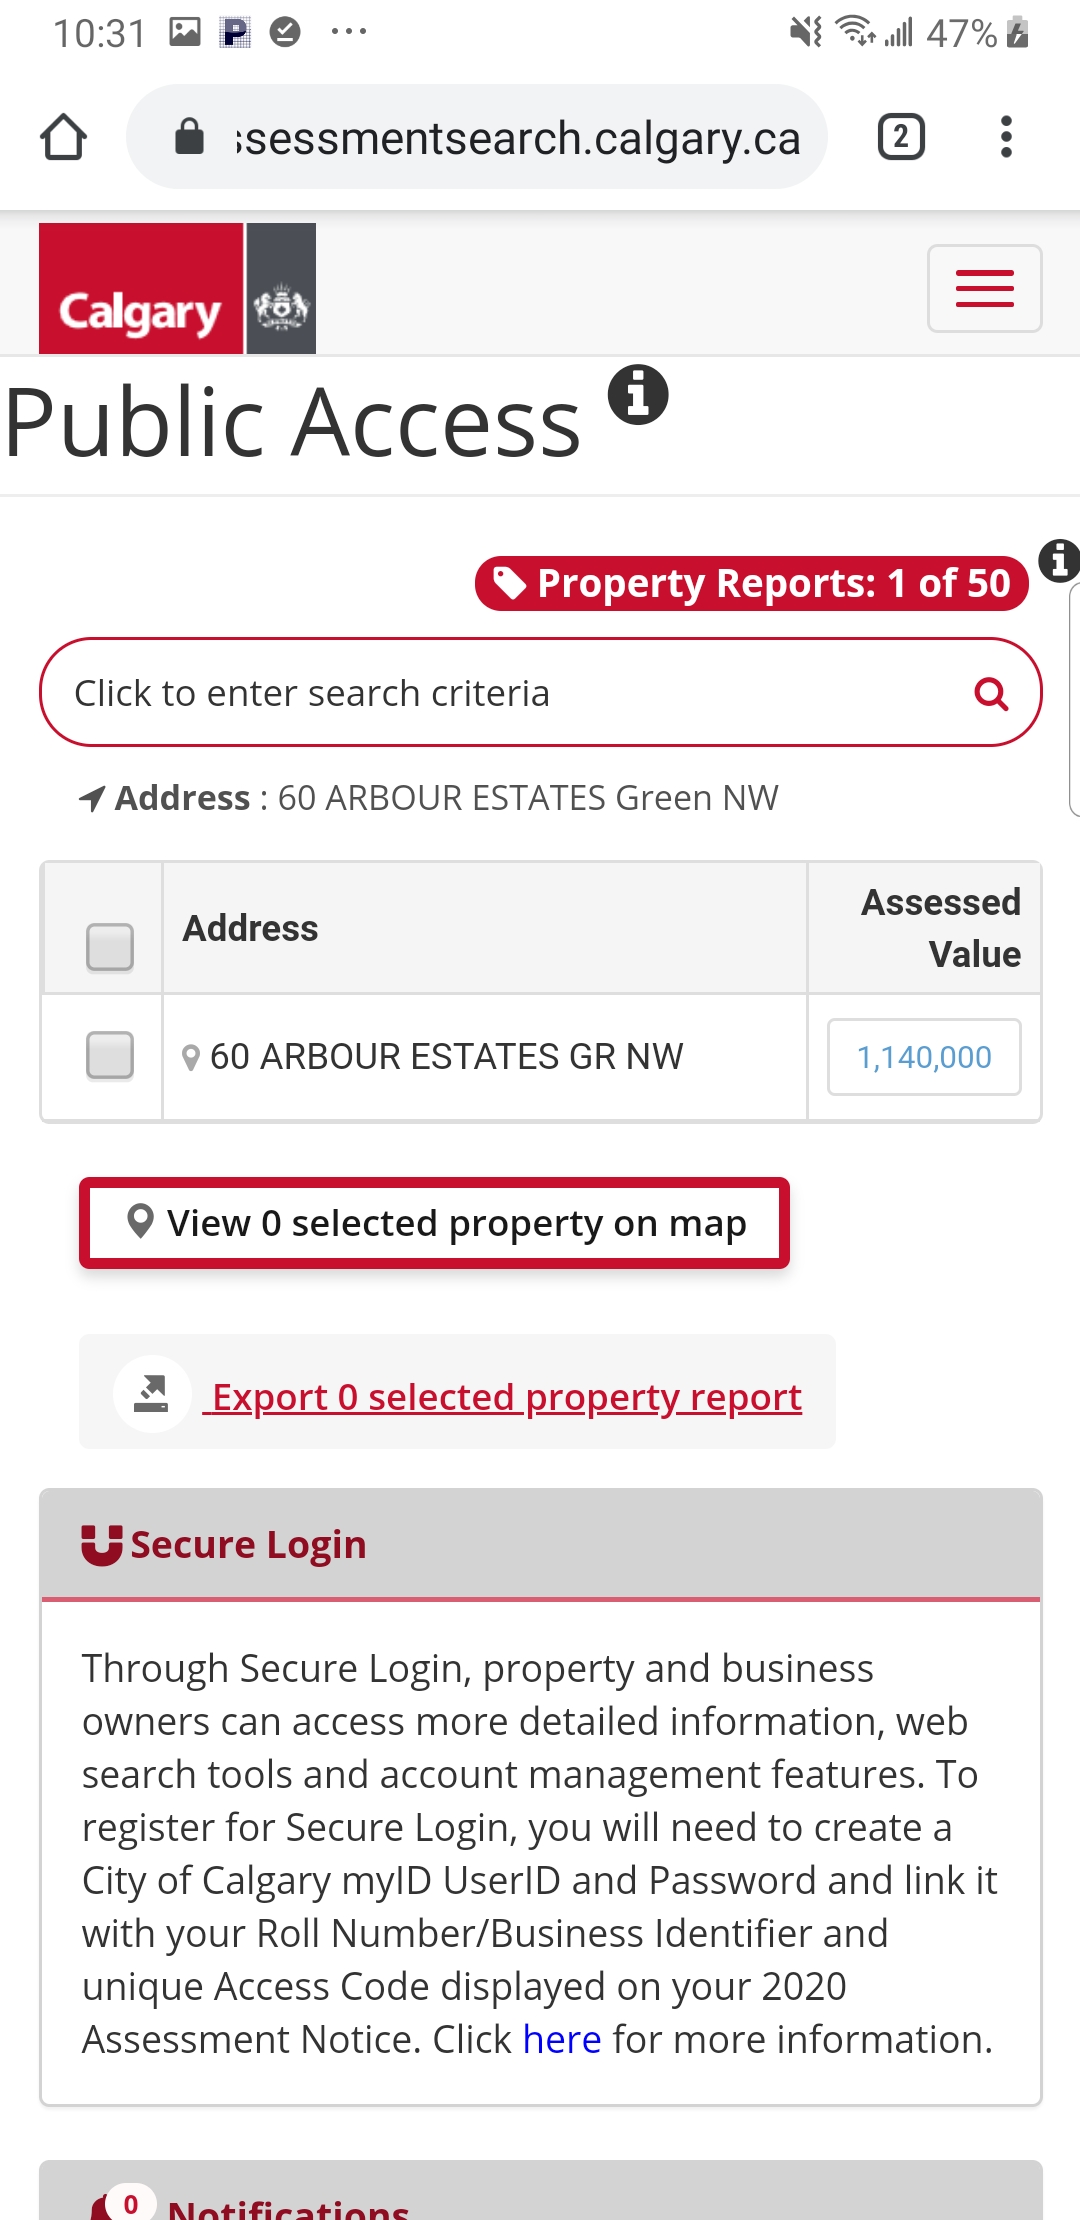Select the 60 ARBOUR ESTATES checkbox

pyautogui.click(x=110, y=1055)
